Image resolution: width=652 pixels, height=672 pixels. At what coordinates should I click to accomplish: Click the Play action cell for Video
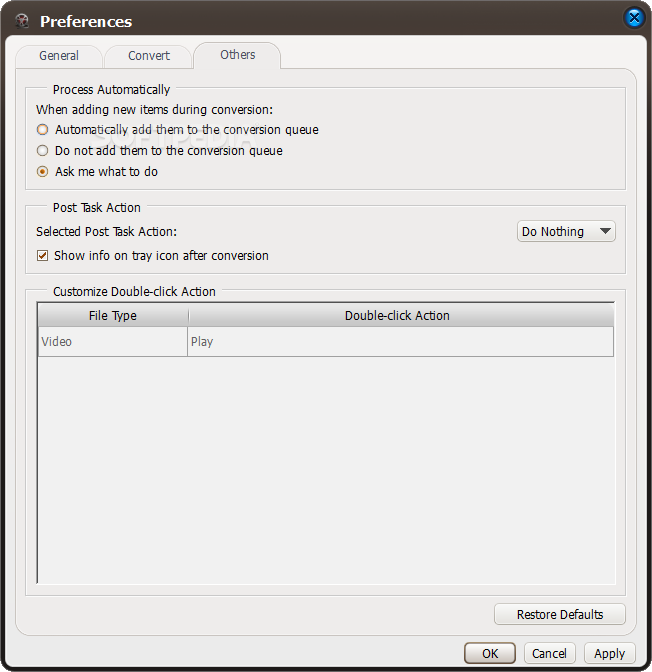coord(400,342)
